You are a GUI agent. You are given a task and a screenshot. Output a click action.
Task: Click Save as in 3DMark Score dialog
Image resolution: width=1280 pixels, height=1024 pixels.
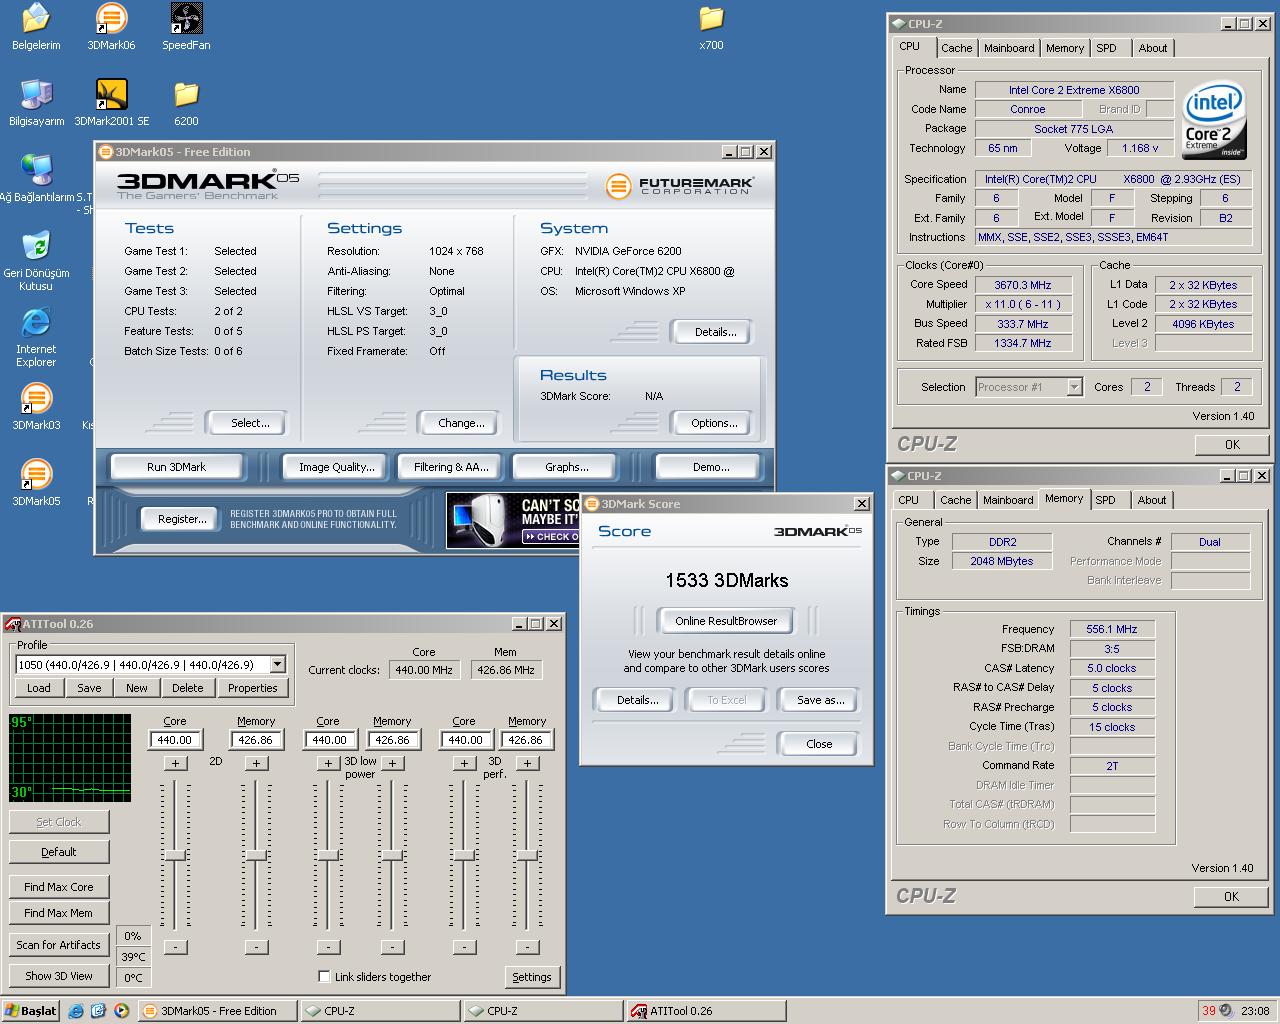pos(820,700)
